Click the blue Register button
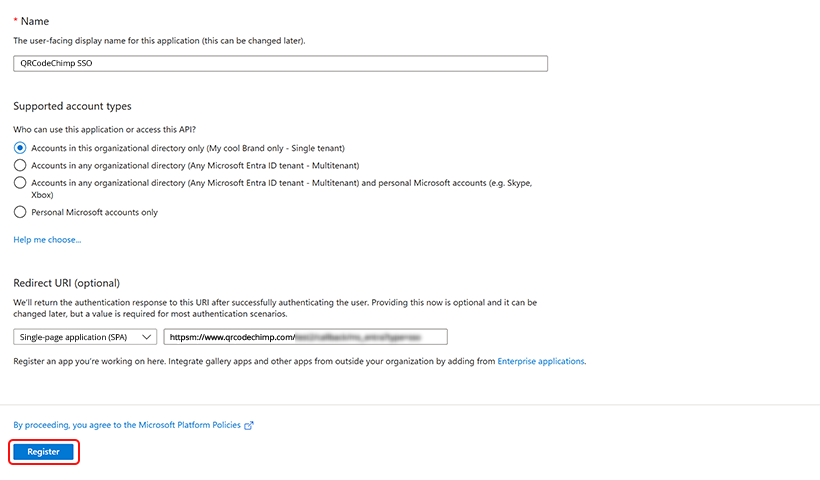This screenshot has width=820, height=480. pyautogui.click(x=43, y=452)
